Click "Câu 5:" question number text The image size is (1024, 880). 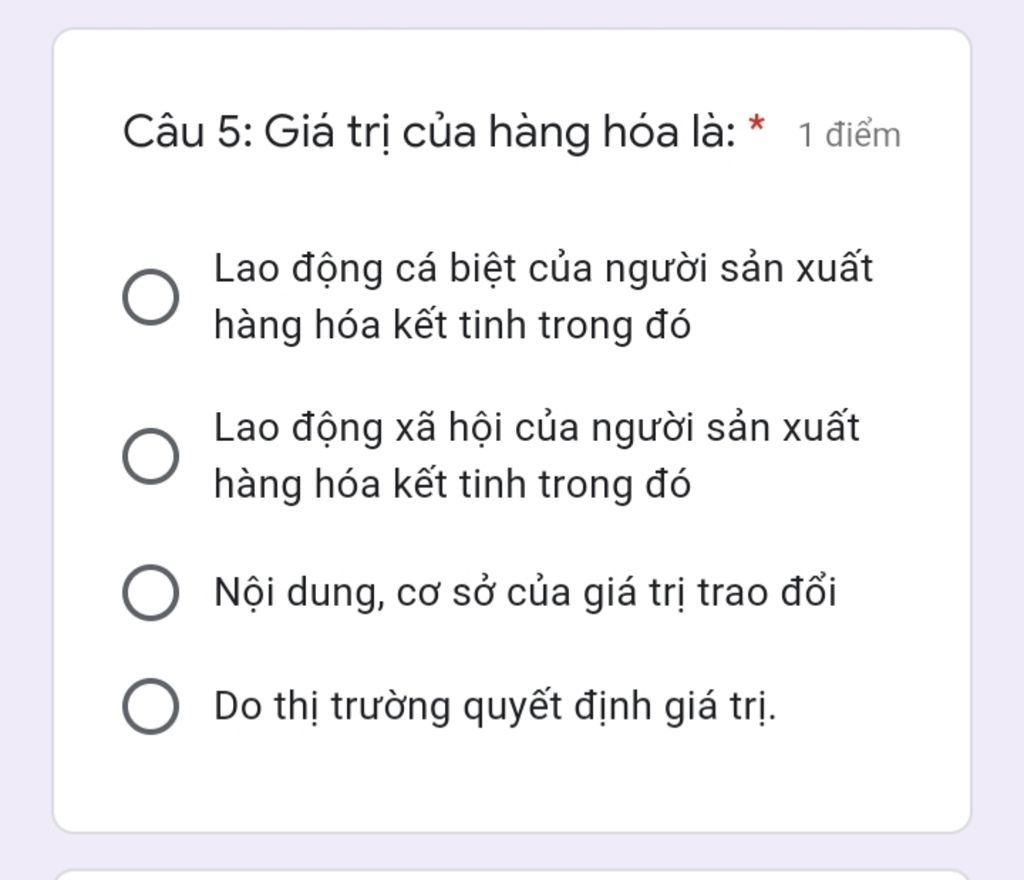[188, 131]
